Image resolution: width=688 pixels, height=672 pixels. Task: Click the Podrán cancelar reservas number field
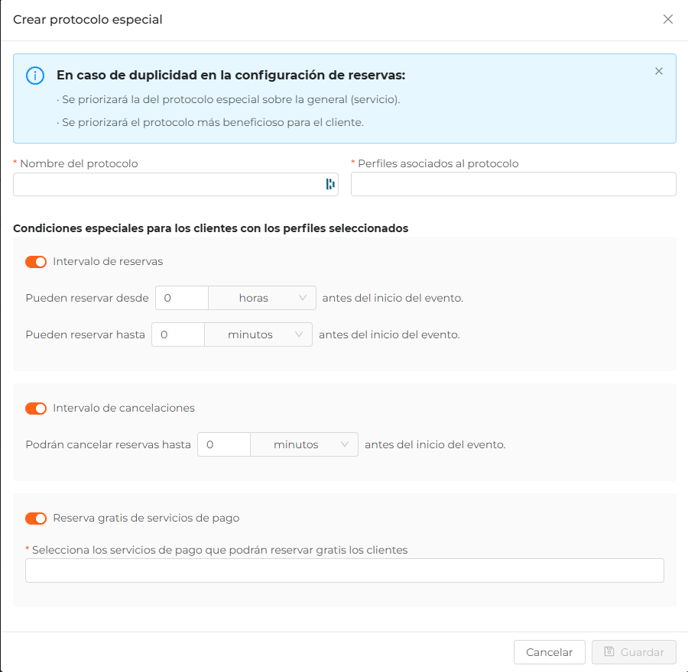pos(224,444)
